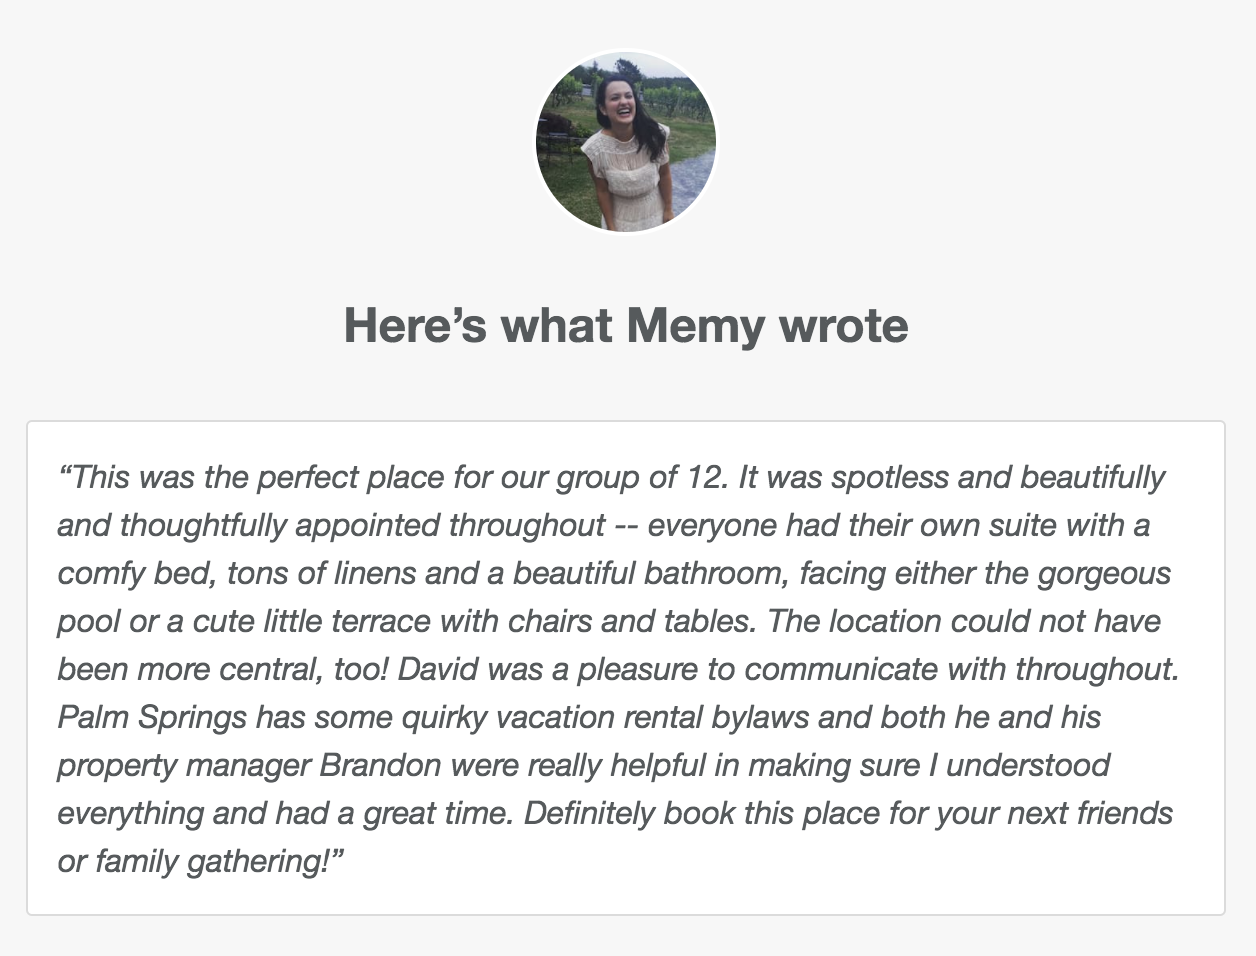The image size is (1256, 956).
Task: Click the name "Brandon" in the review
Action: [380, 765]
